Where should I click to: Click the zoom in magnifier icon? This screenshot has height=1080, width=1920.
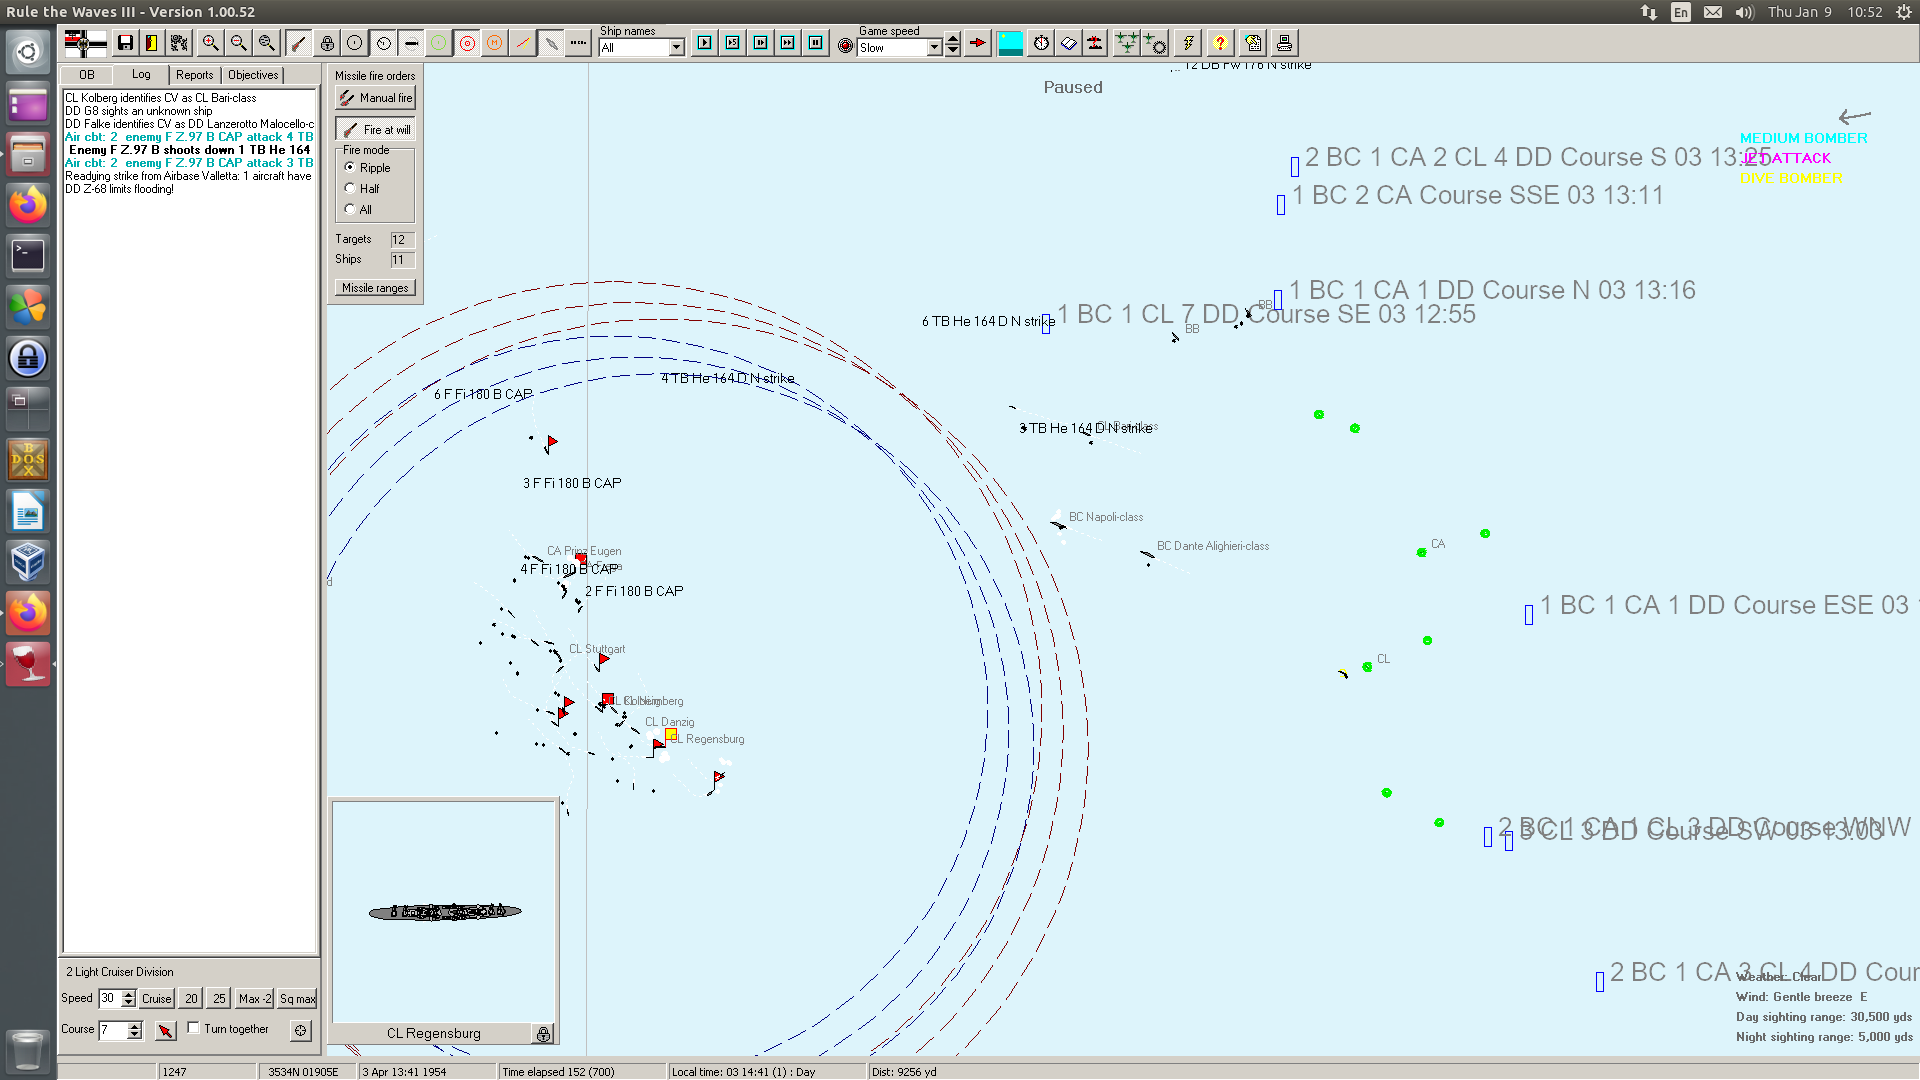(x=210, y=43)
